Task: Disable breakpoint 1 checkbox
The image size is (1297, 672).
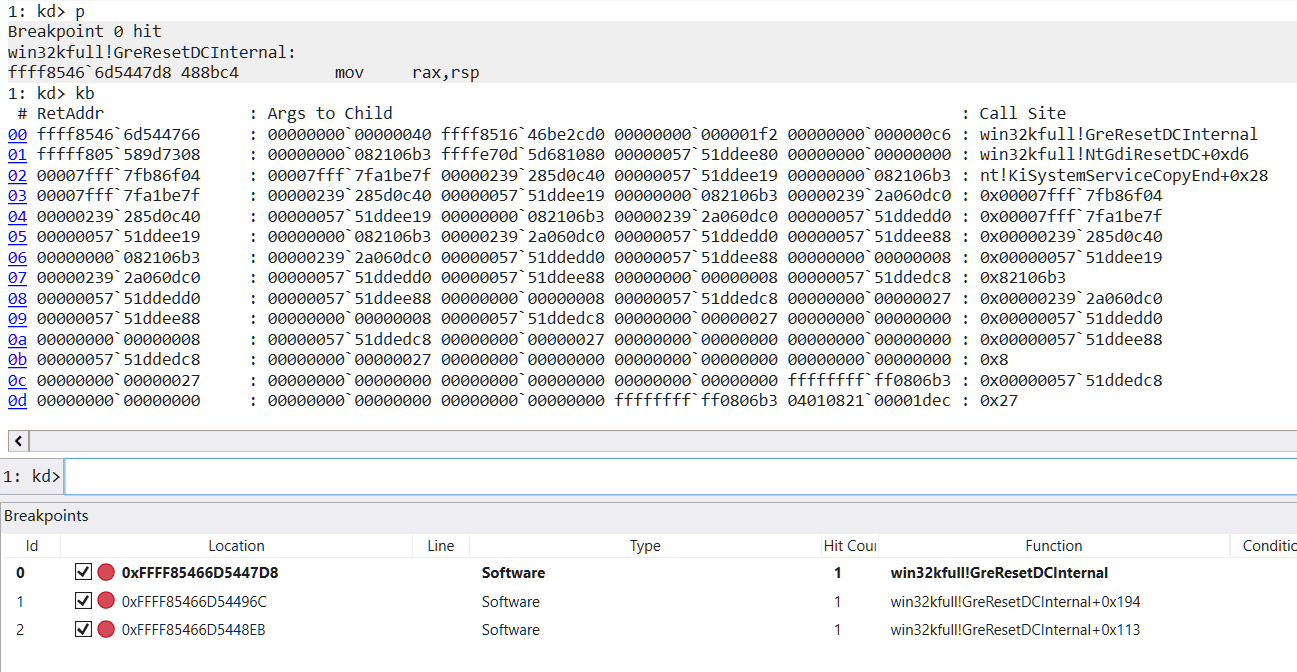Action: click(x=84, y=601)
